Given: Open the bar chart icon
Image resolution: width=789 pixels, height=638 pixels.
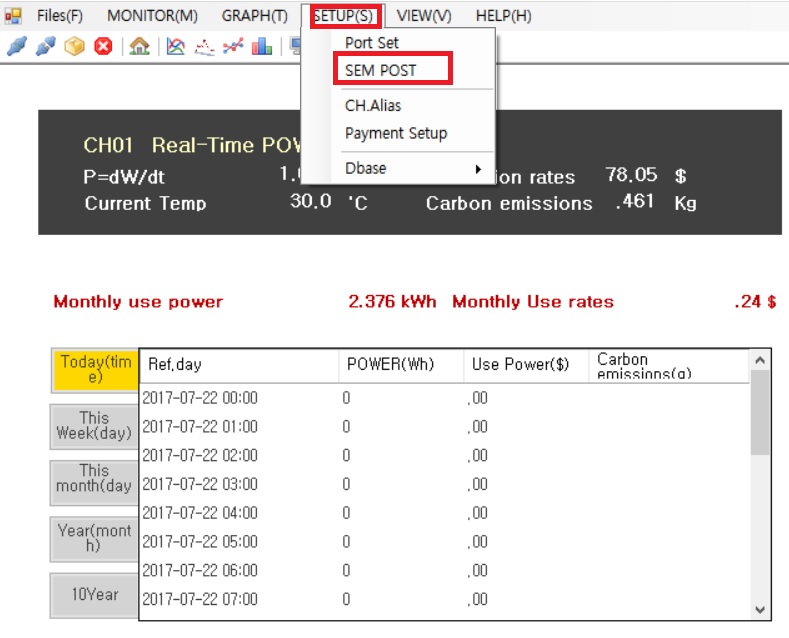Looking at the screenshot, I should tap(262, 46).
